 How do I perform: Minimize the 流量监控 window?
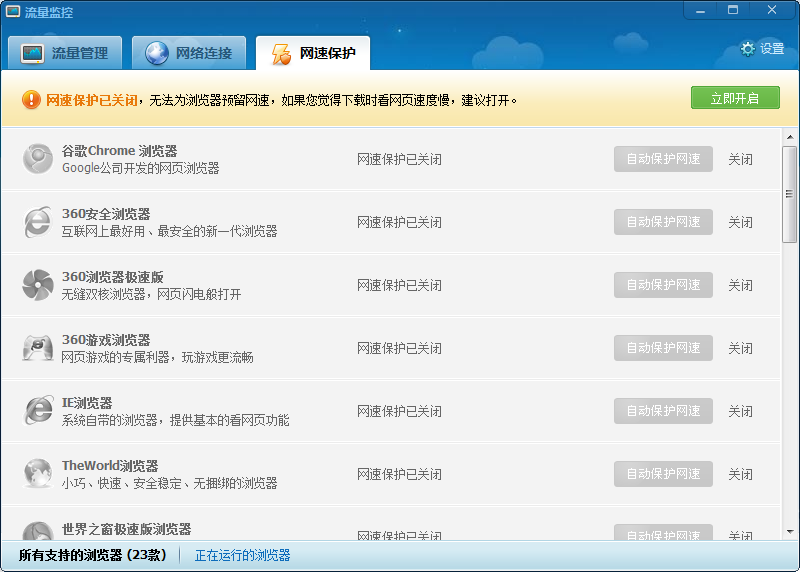coord(701,10)
